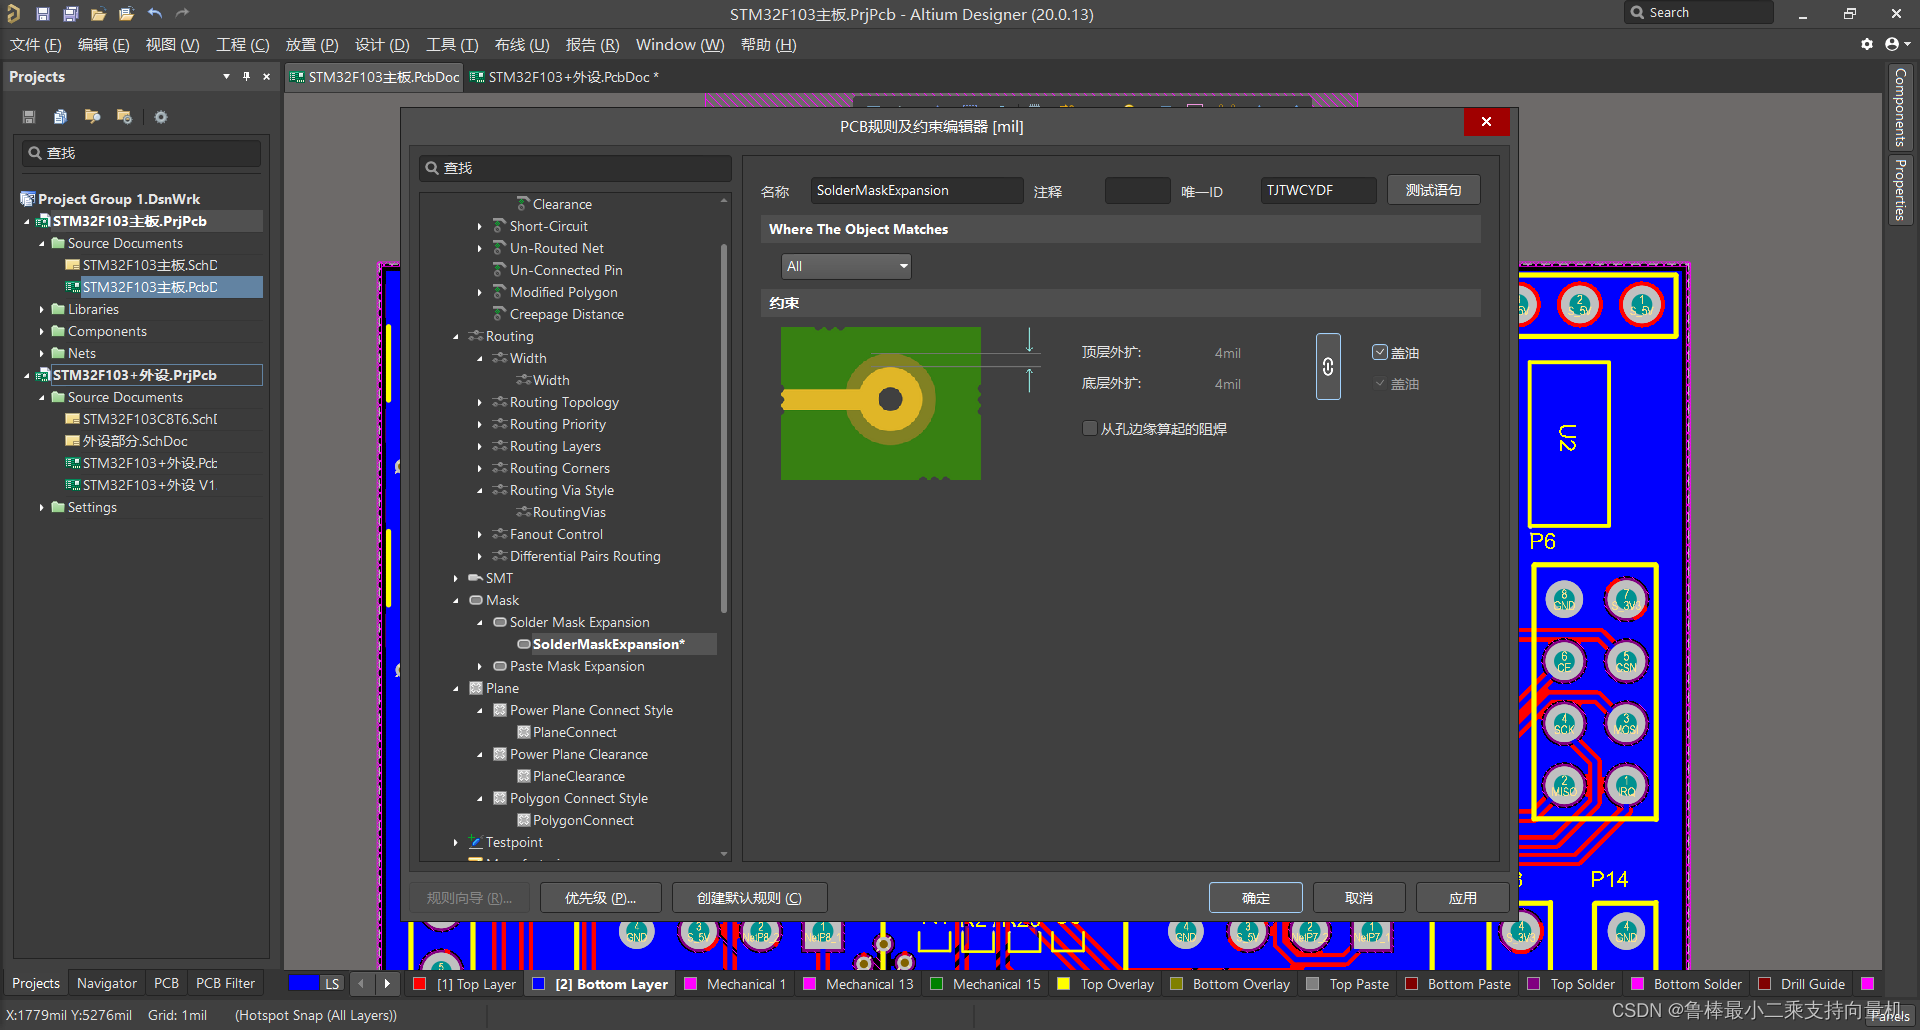Expand the Testpoint rule category
1920x1030 pixels.
click(x=456, y=843)
